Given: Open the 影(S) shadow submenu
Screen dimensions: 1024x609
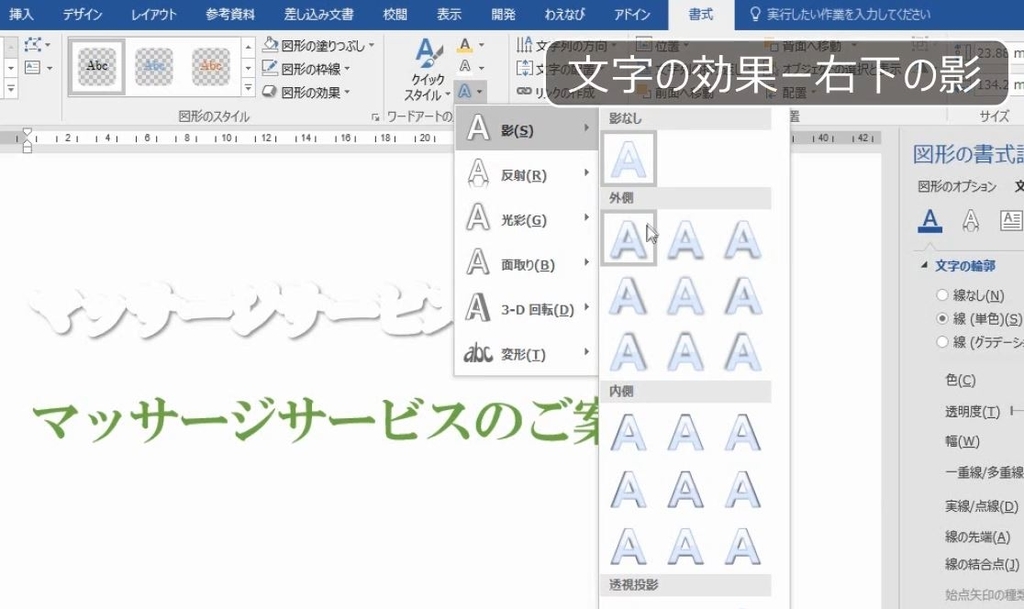Looking at the screenshot, I should point(526,129).
